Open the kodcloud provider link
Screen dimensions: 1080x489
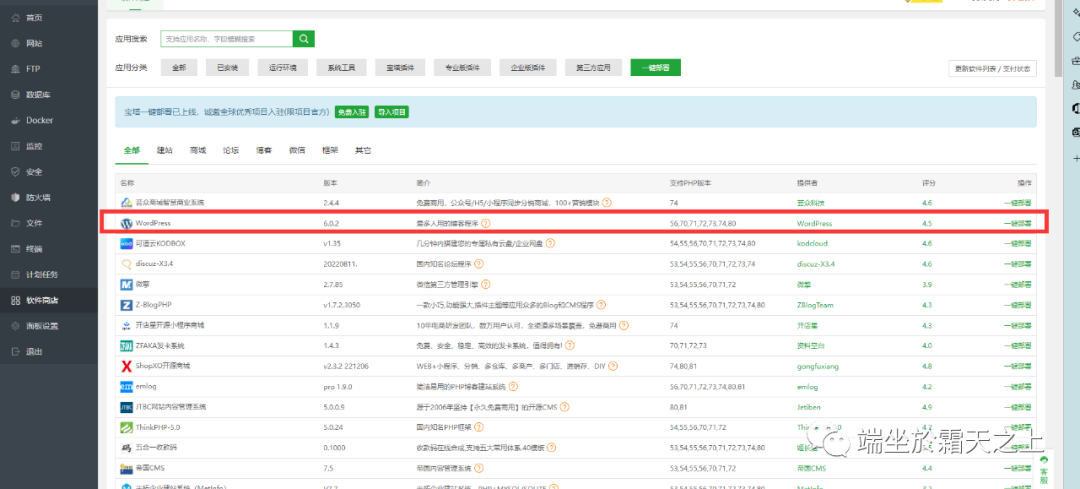[x=811, y=244]
